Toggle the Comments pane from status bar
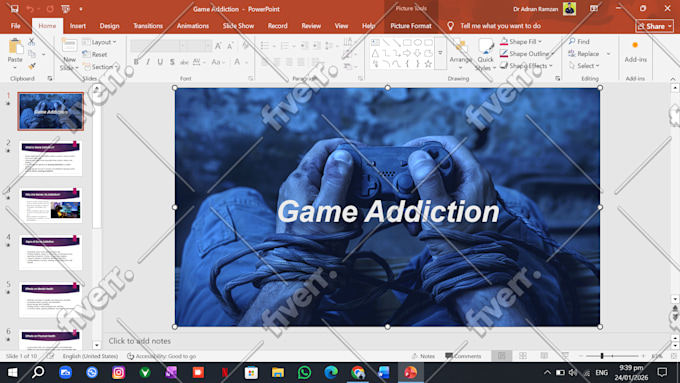The width and height of the screenshot is (680, 383). tap(463, 356)
